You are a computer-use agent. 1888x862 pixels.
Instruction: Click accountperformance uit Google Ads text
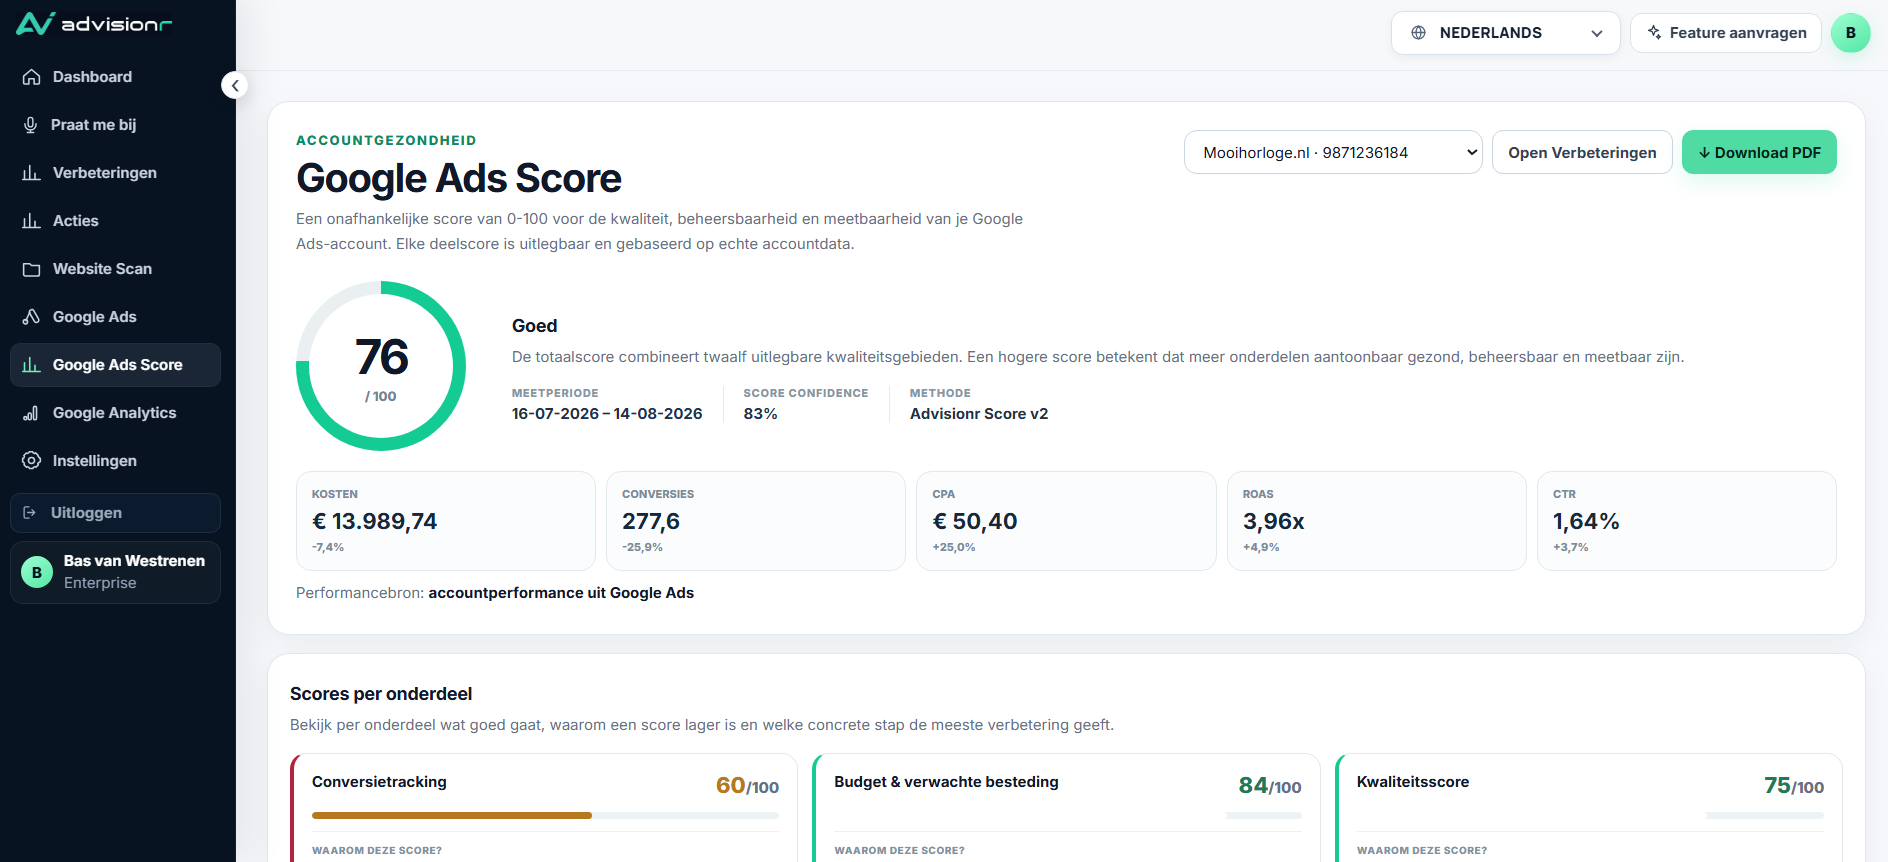pos(561,593)
